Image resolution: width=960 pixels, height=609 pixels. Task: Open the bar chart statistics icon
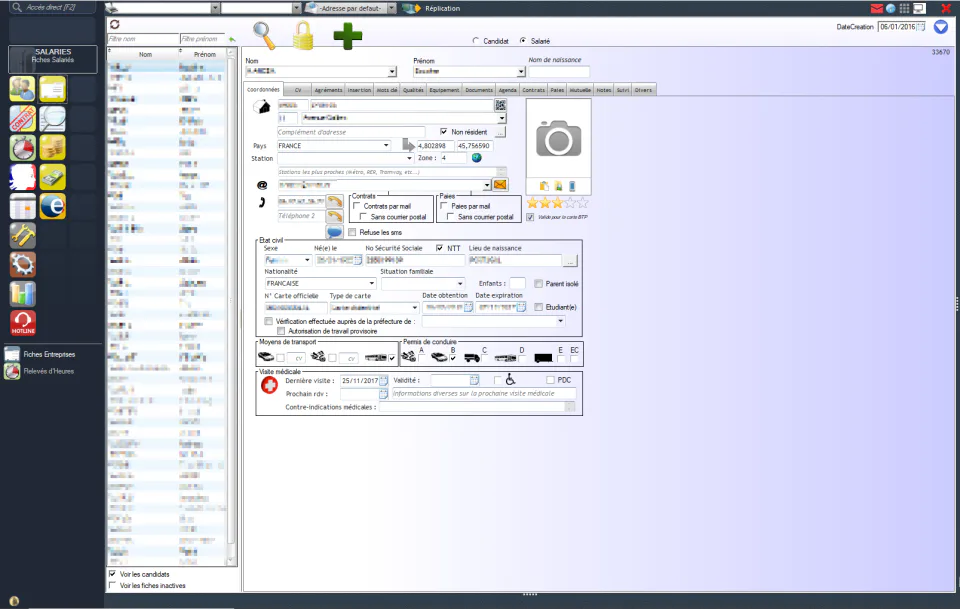tap(23, 294)
